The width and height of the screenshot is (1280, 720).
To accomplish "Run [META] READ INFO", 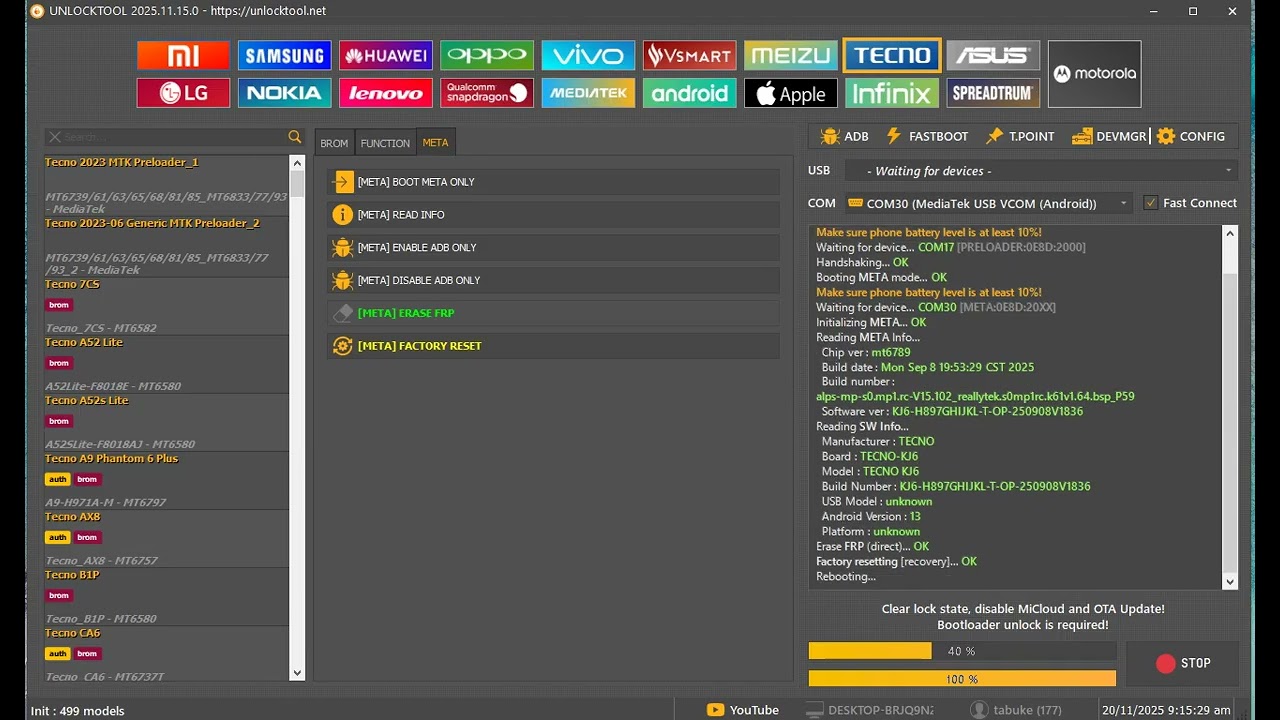I will click(553, 215).
